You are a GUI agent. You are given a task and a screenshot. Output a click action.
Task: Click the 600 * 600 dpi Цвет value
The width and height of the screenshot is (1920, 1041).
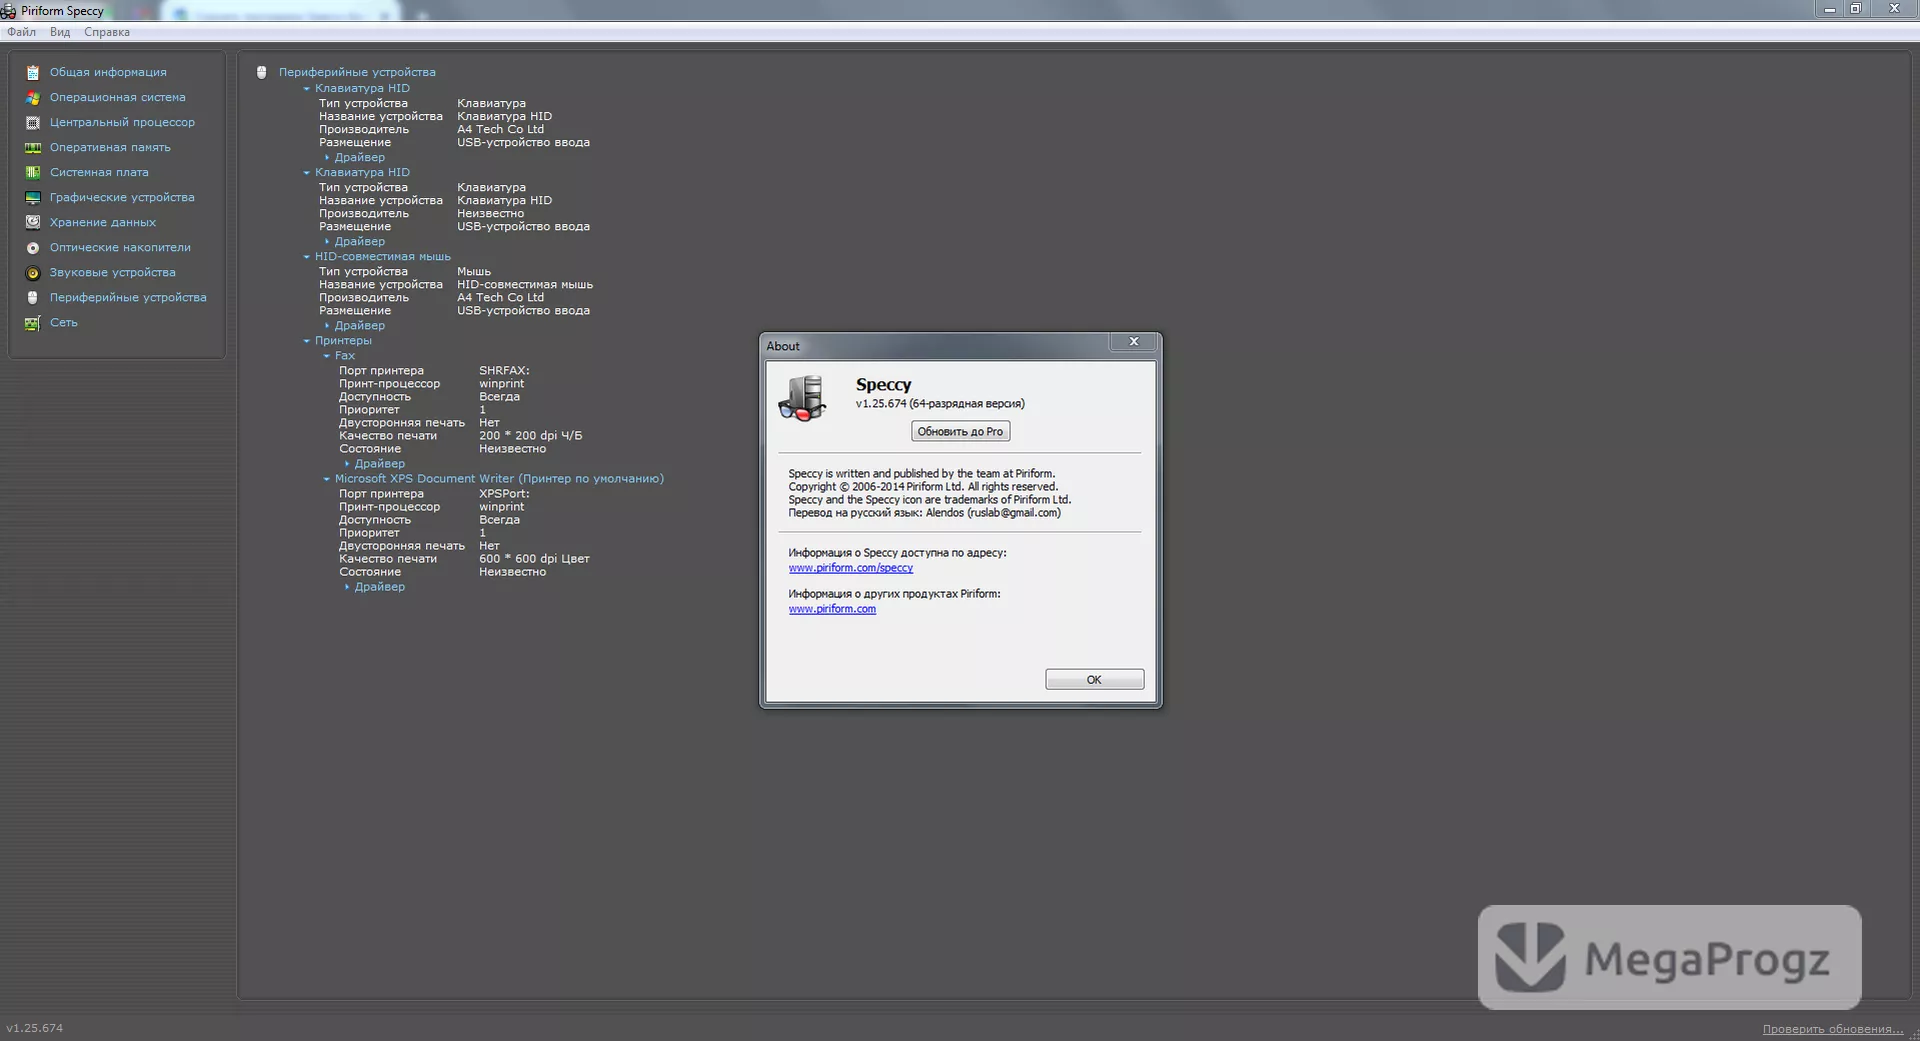pyautogui.click(x=534, y=558)
